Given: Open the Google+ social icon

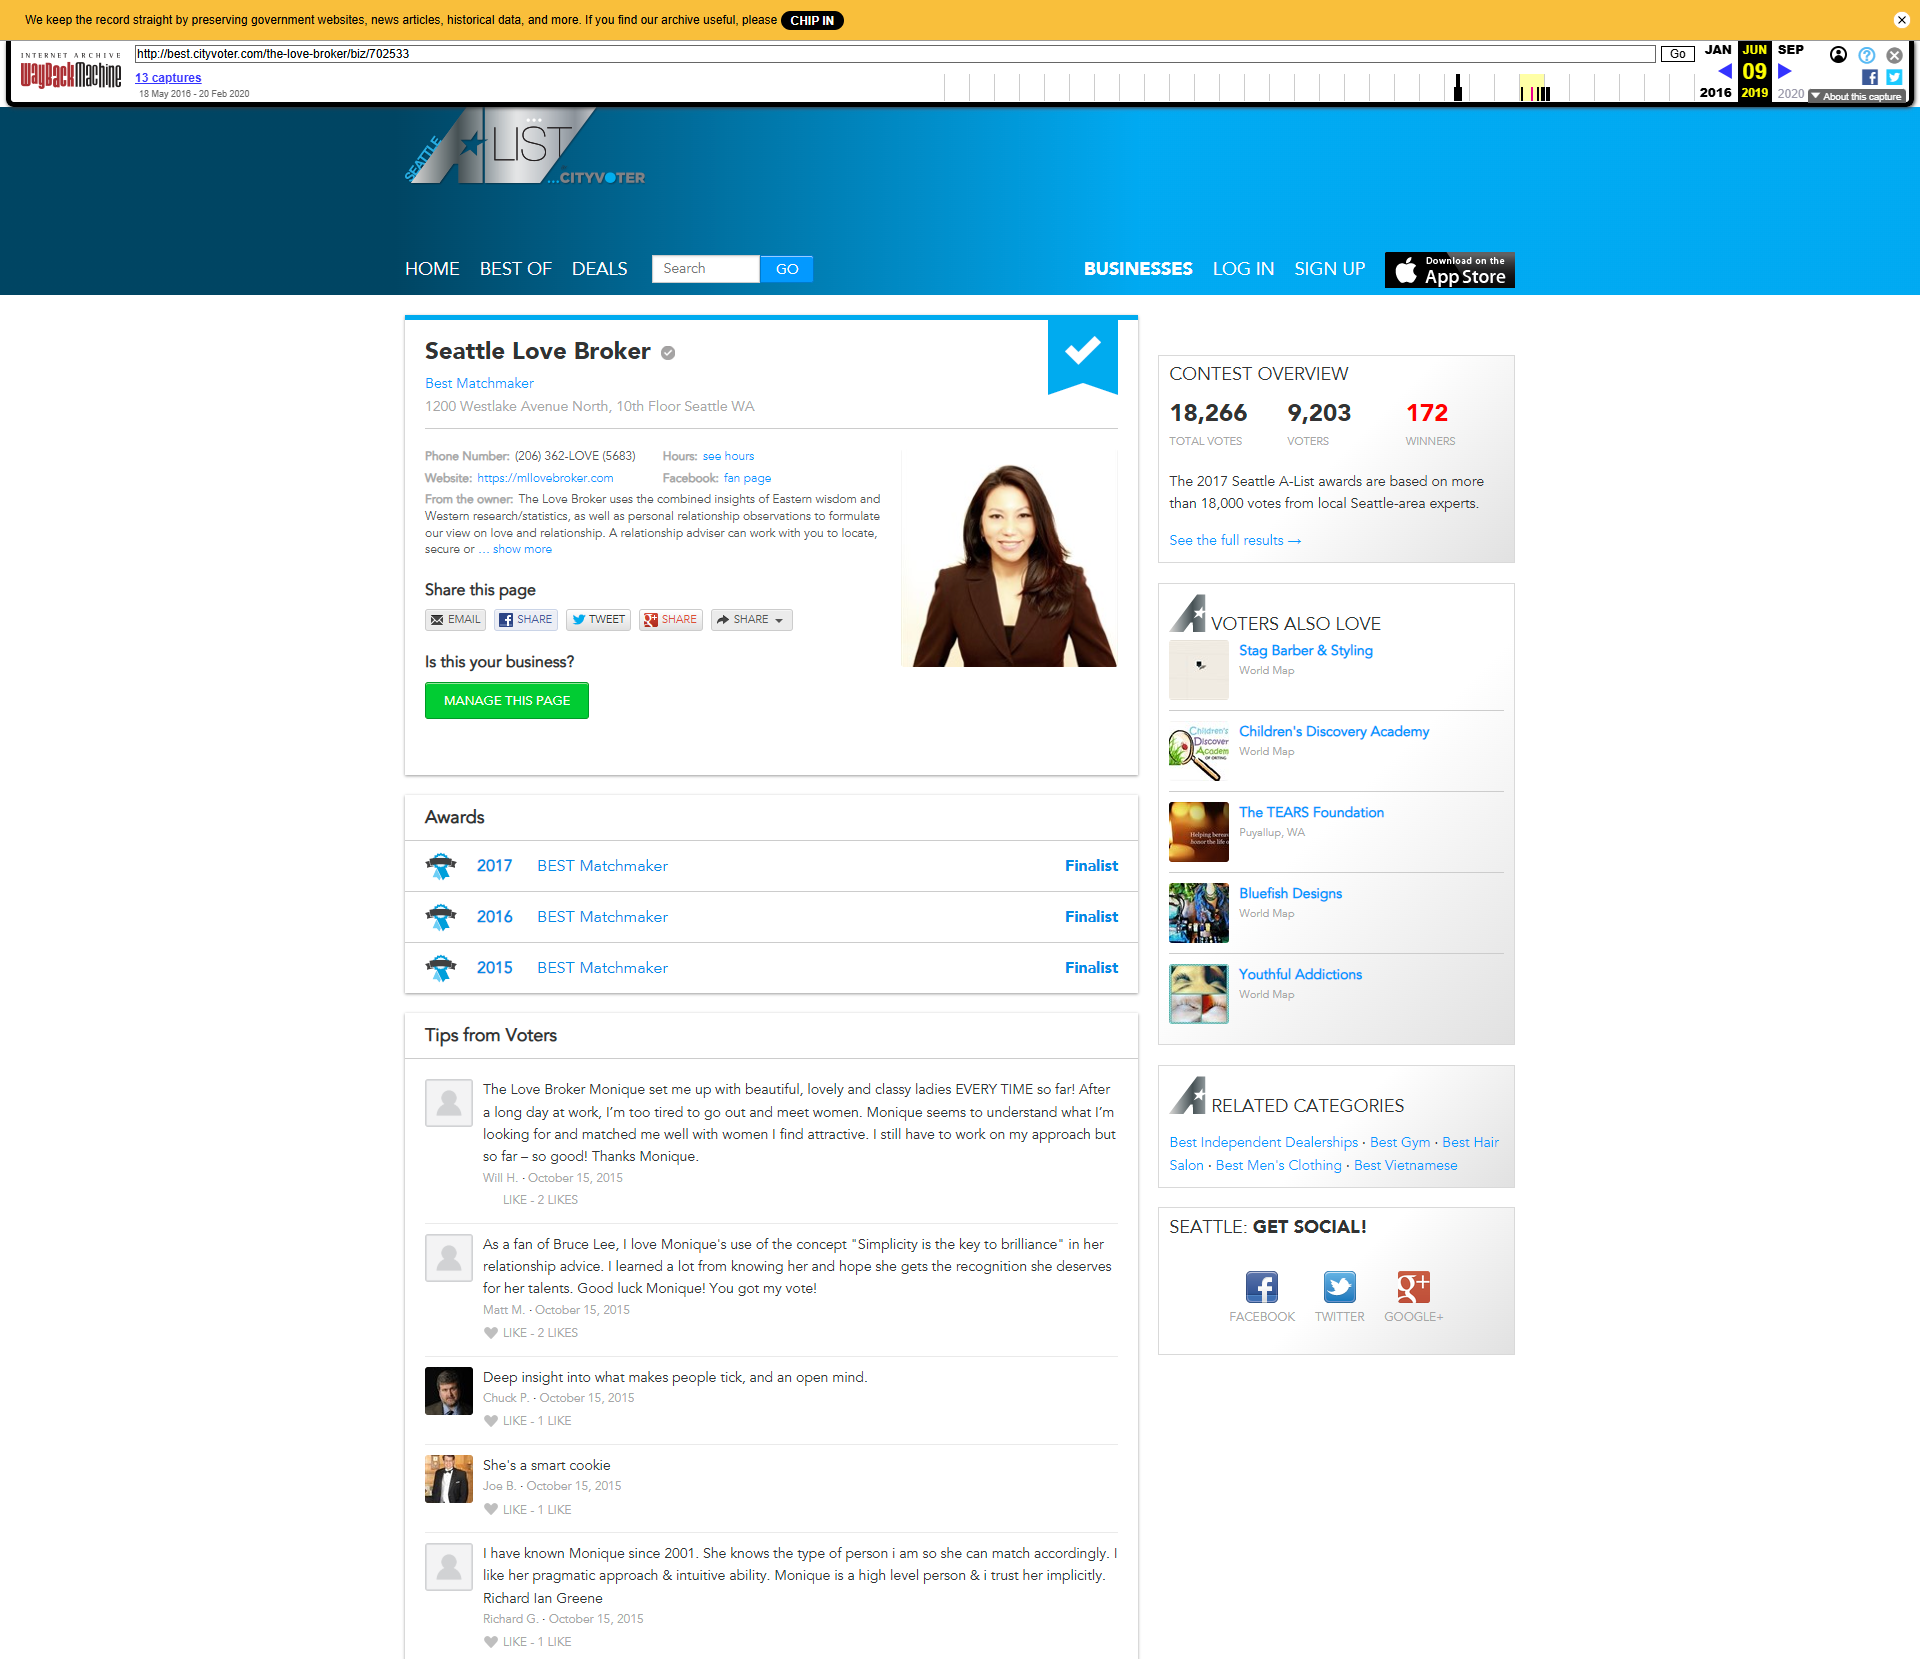Looking at the screenshot, I should coord(1413,1287).
